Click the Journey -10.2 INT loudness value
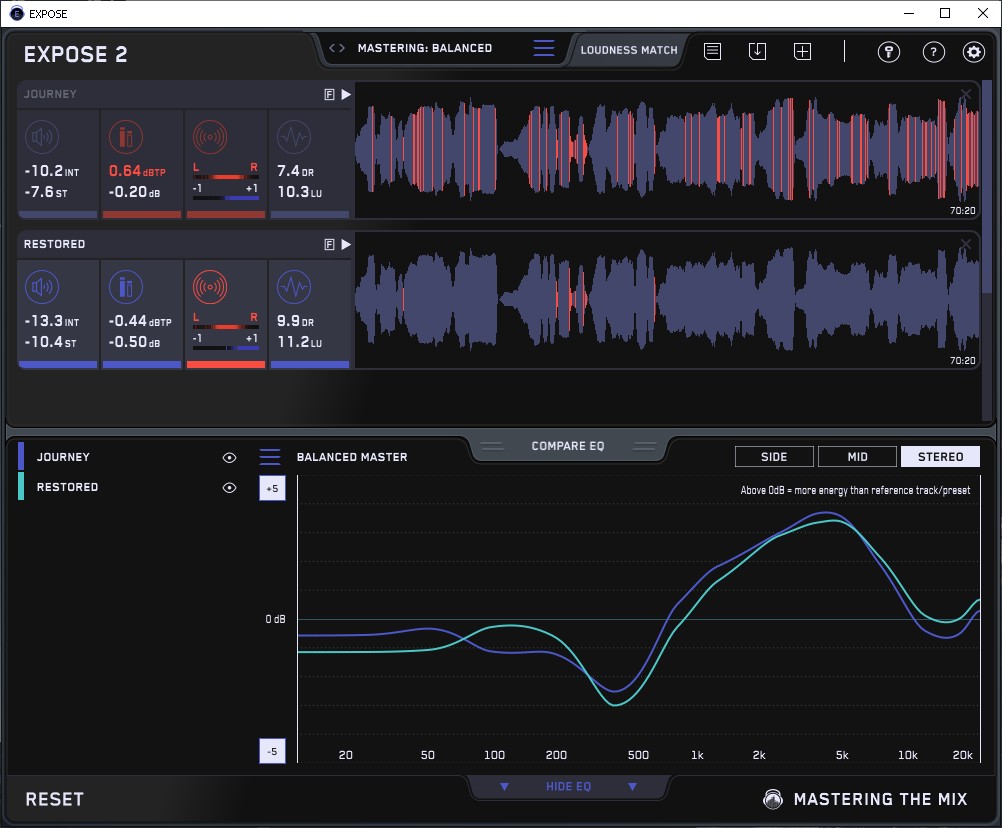 tap(52, 171)
